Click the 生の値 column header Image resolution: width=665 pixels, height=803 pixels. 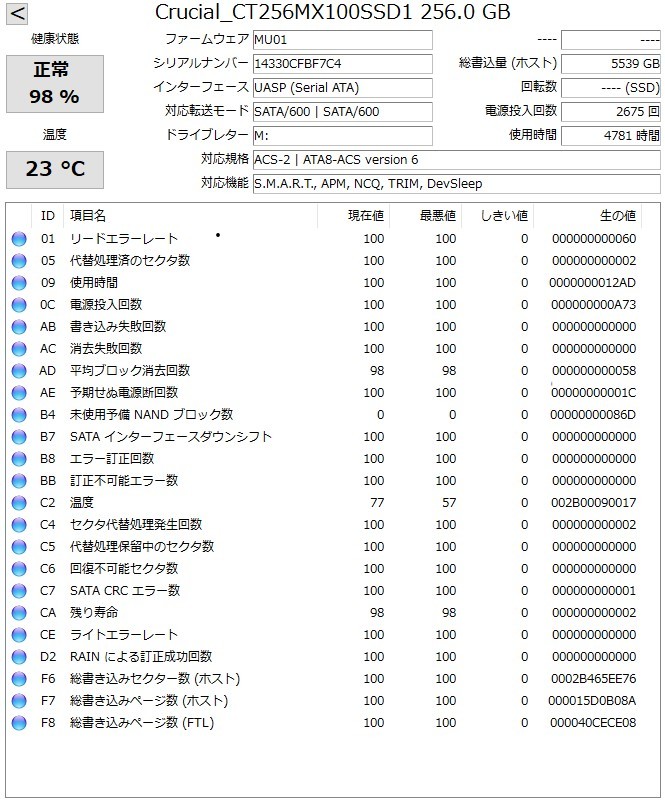click(588, 216)
